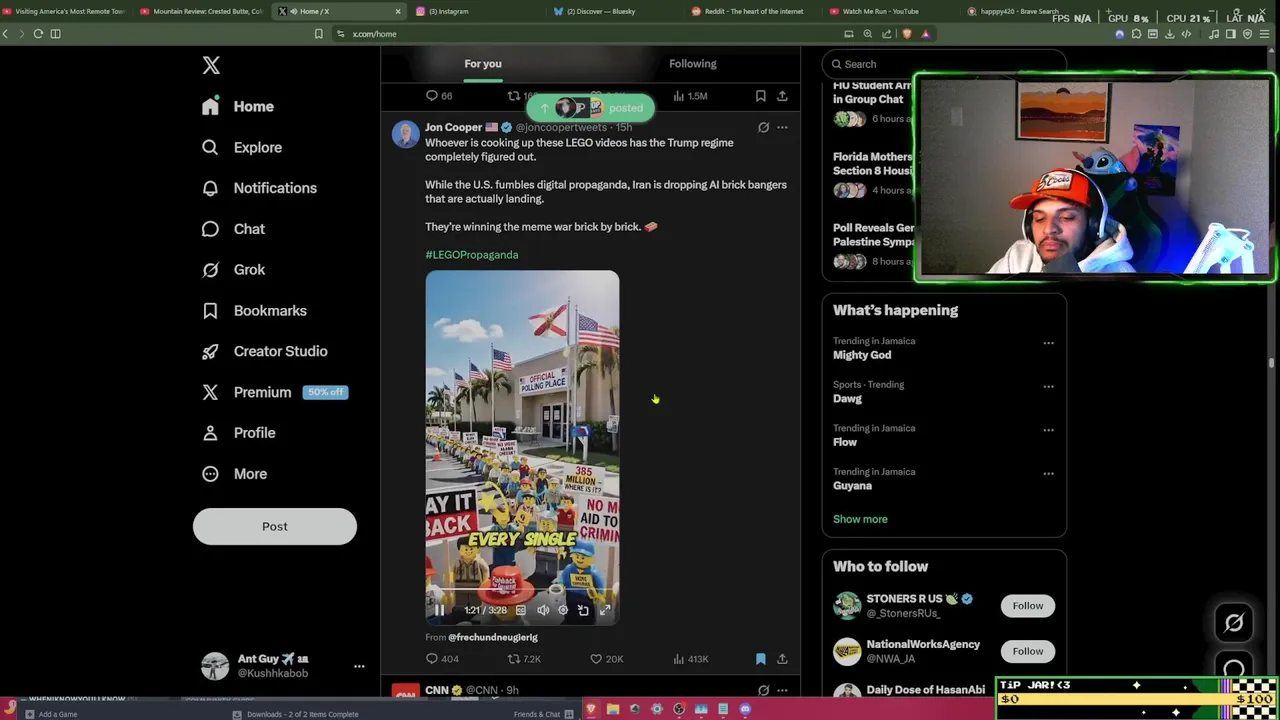Open more options for Guyana trend
The height and width of the screenshot is (720, 1280).
1048,474
